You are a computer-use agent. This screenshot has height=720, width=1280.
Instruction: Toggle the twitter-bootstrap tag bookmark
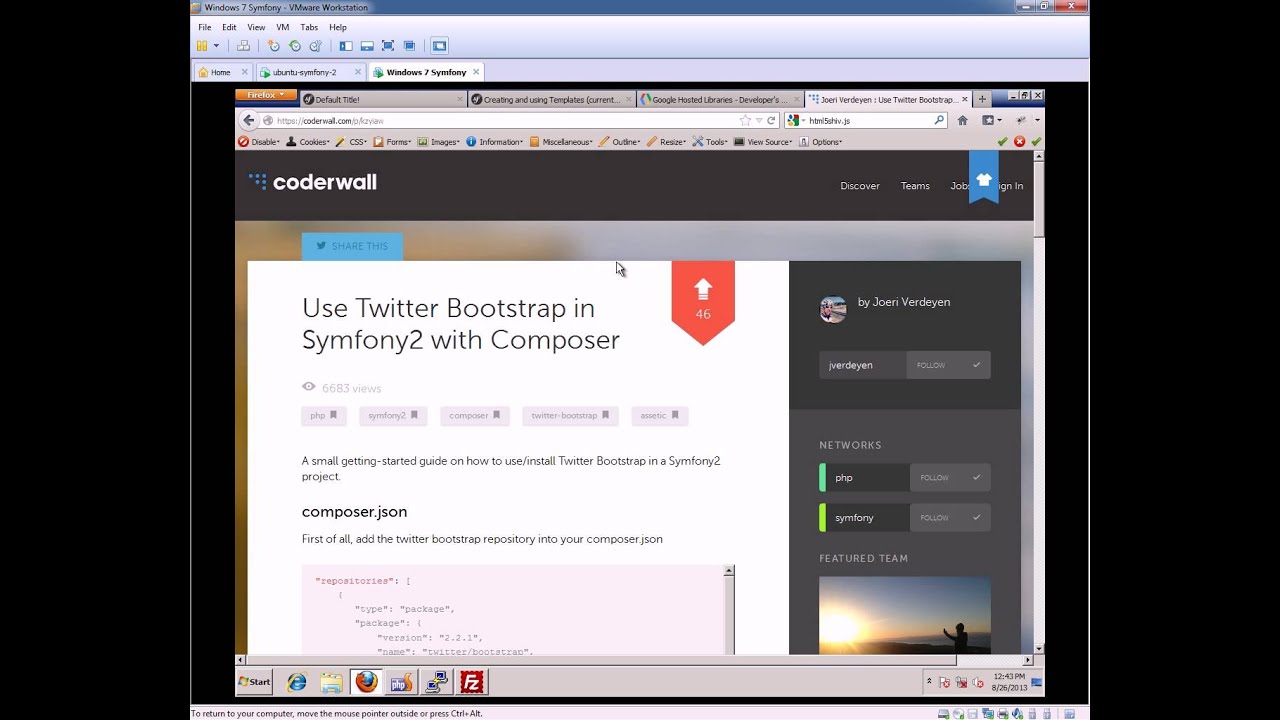[605, 415]
